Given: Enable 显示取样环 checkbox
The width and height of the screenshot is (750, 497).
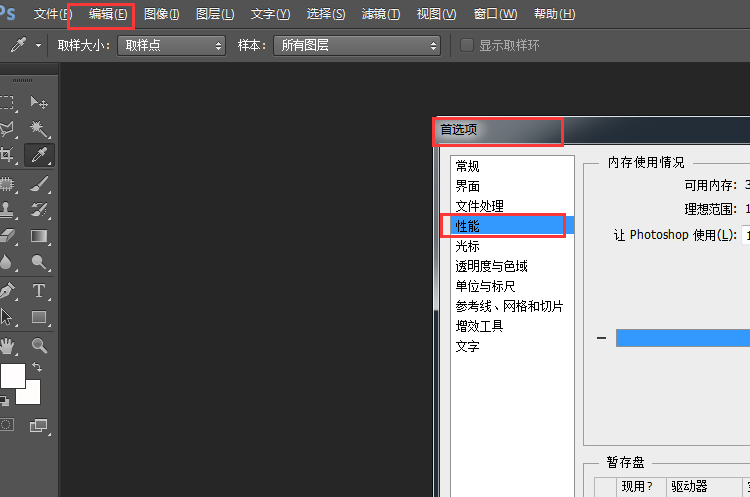Looking at the screenshot, I should [x=466, y=45].
